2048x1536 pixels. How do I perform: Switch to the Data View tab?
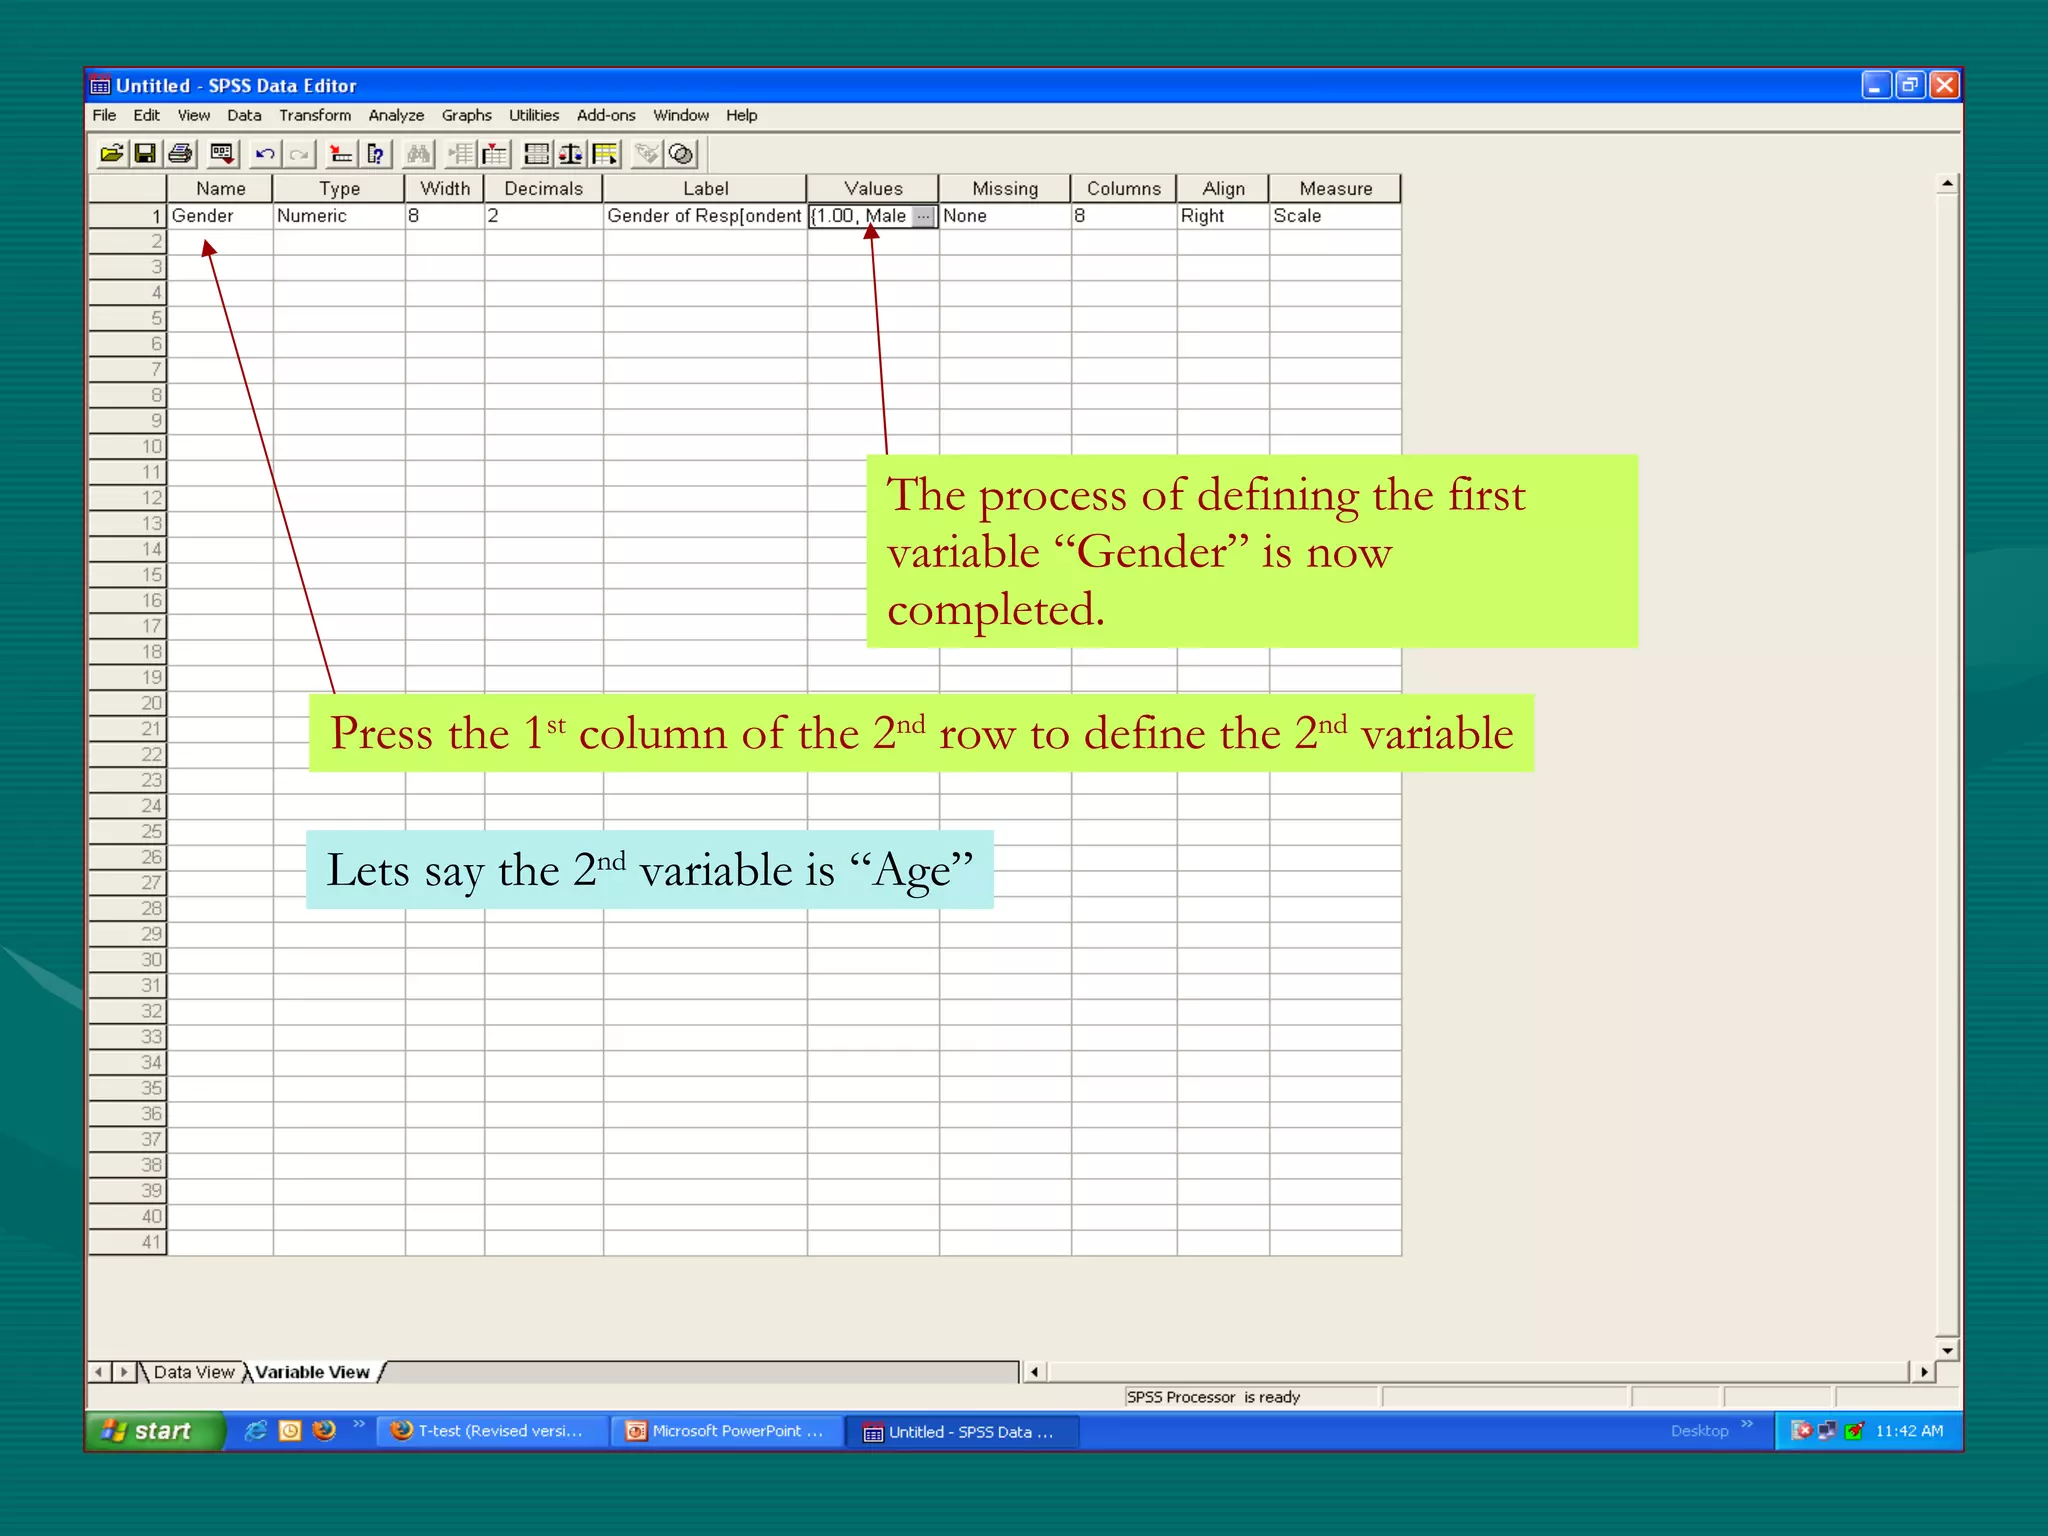tap(193, 1372)
